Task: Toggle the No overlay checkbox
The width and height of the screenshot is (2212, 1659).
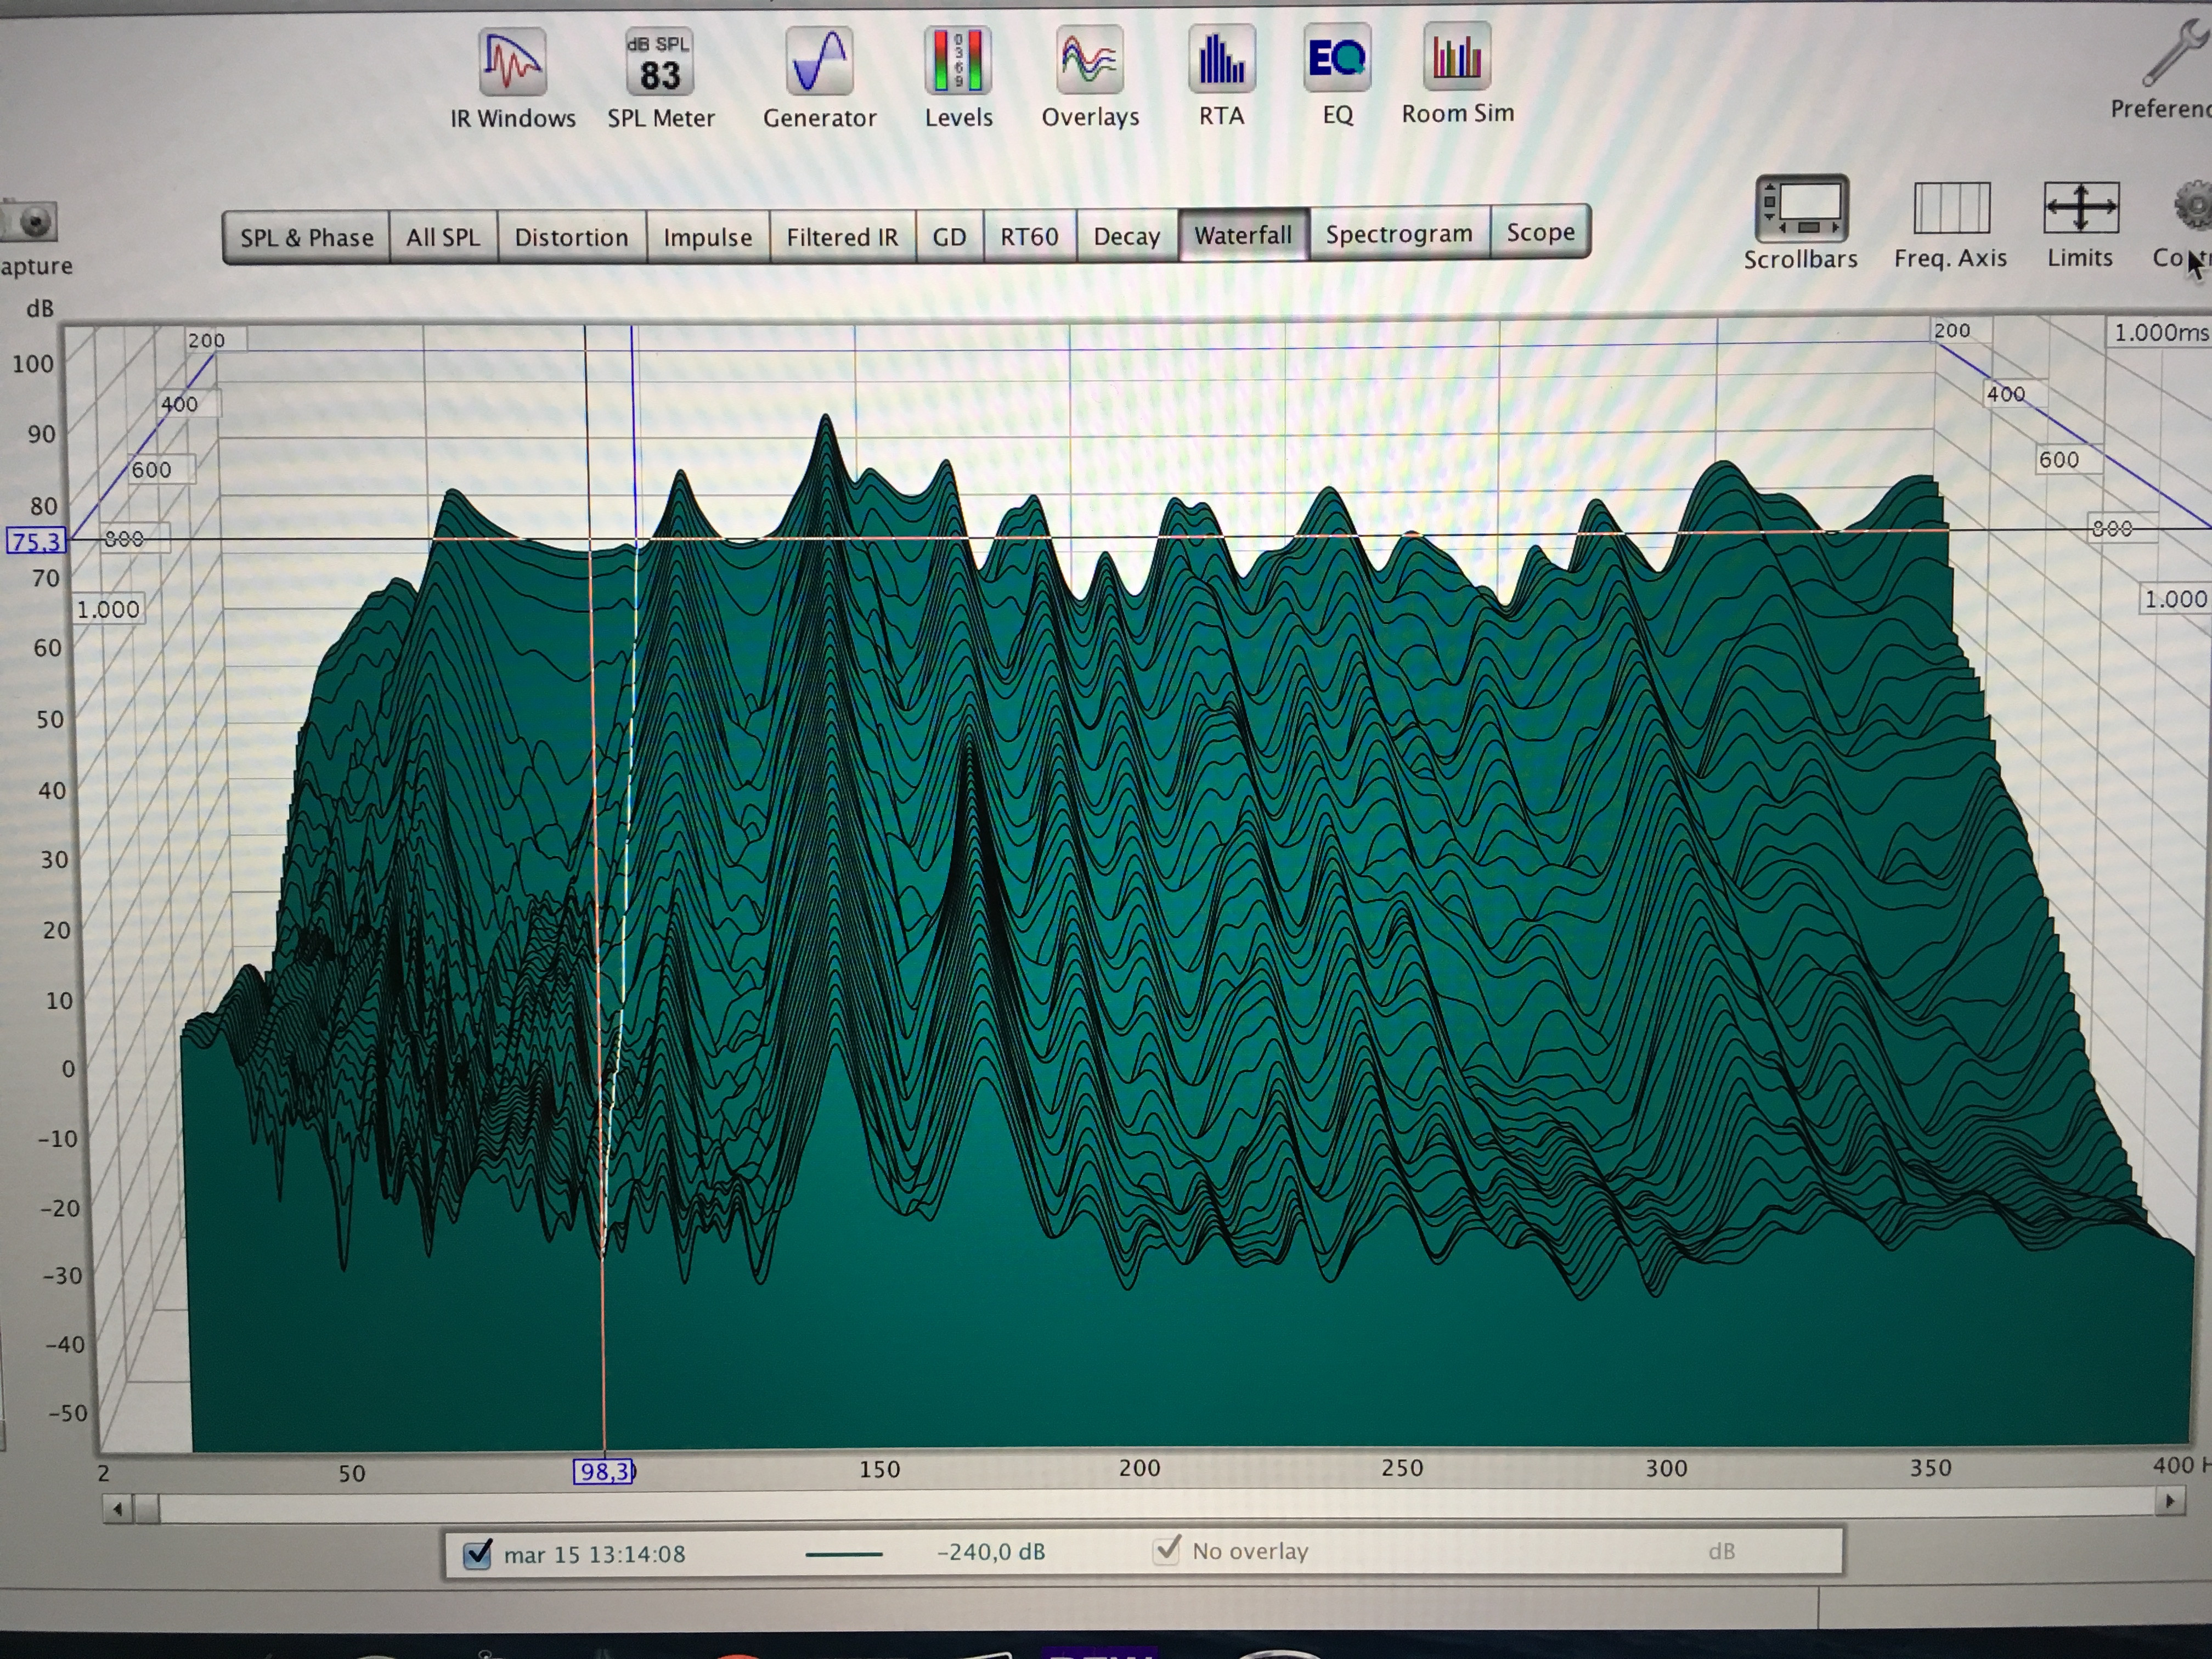Action: point(1166,1550)
